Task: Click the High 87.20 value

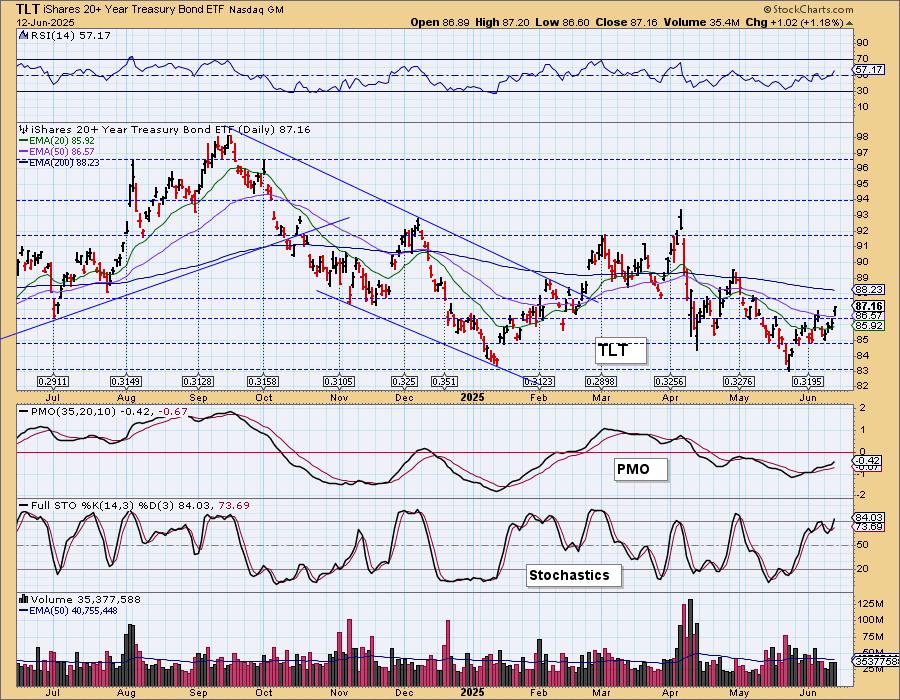Action: click(x=503, y=22)
